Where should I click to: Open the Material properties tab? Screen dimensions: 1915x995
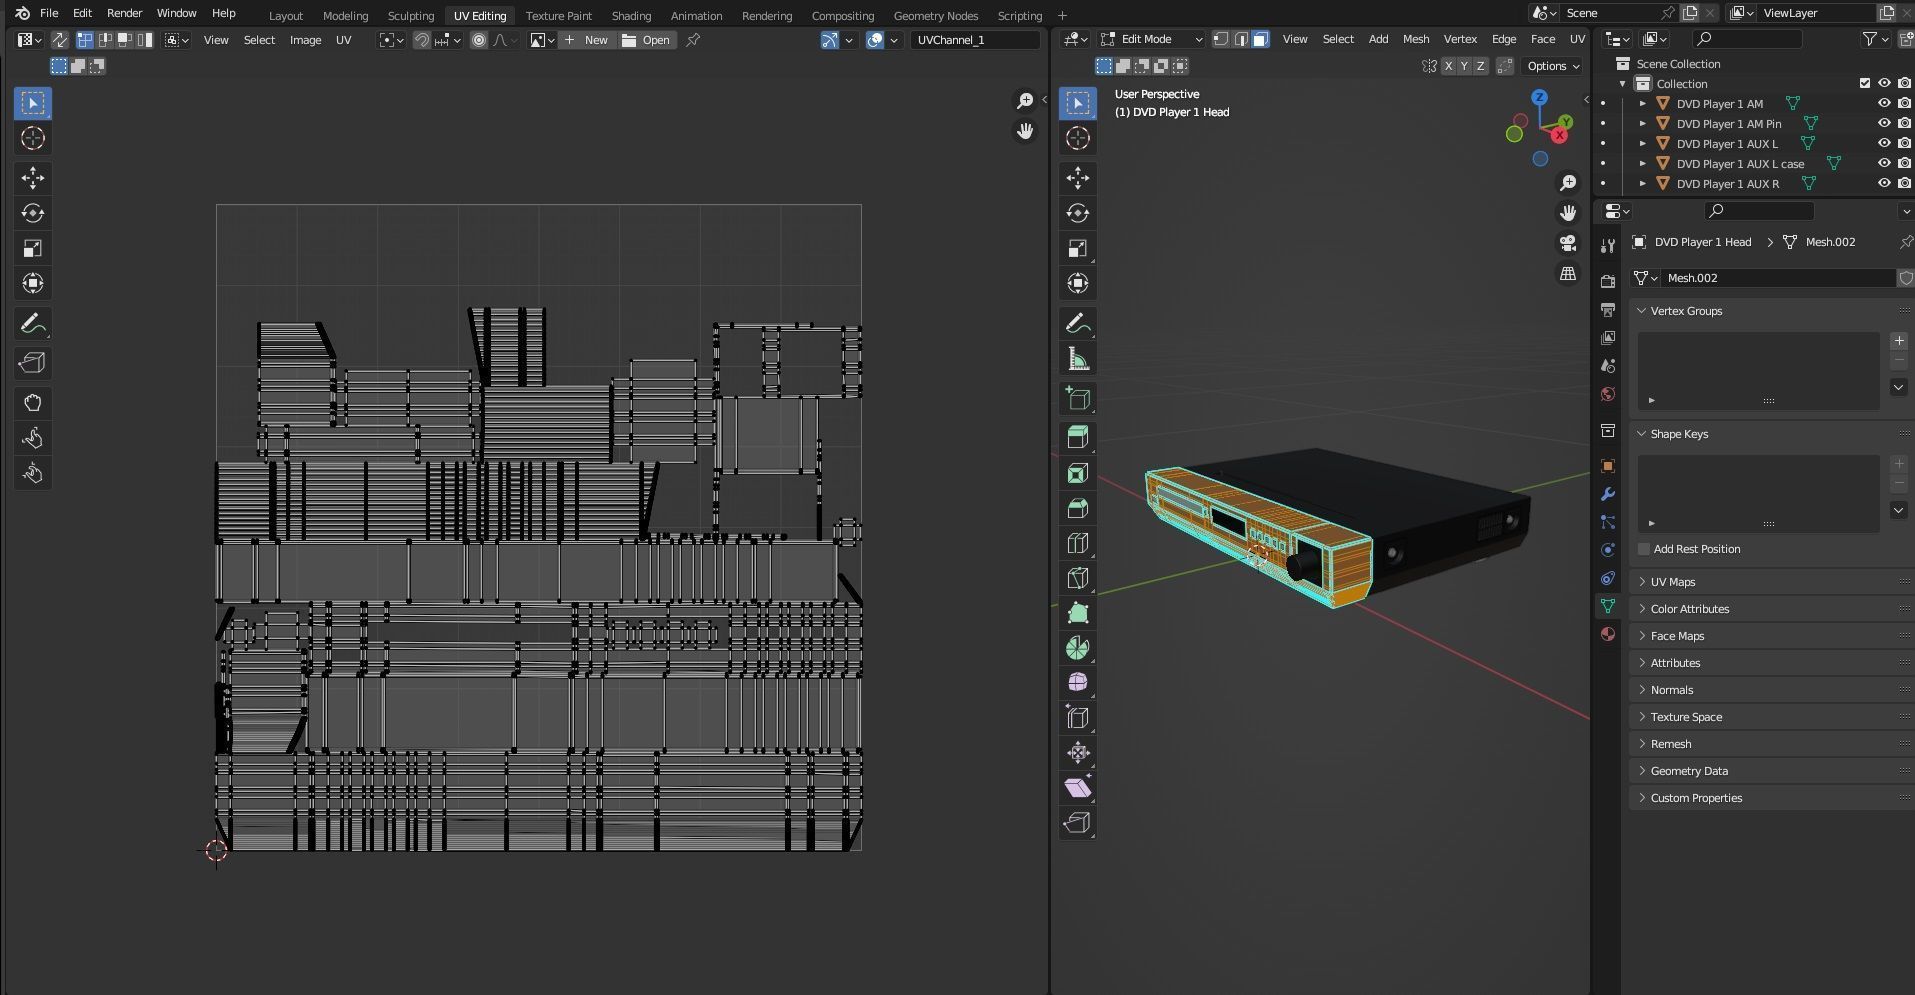point(1608,634)
